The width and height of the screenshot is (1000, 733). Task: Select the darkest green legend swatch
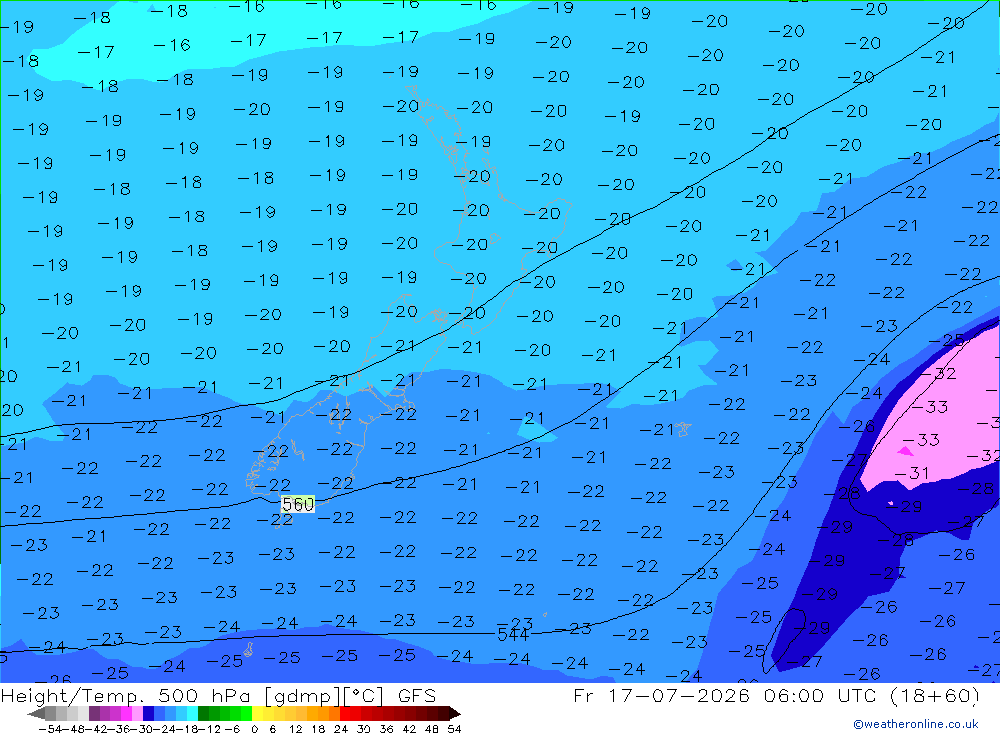tap(203, 714)
